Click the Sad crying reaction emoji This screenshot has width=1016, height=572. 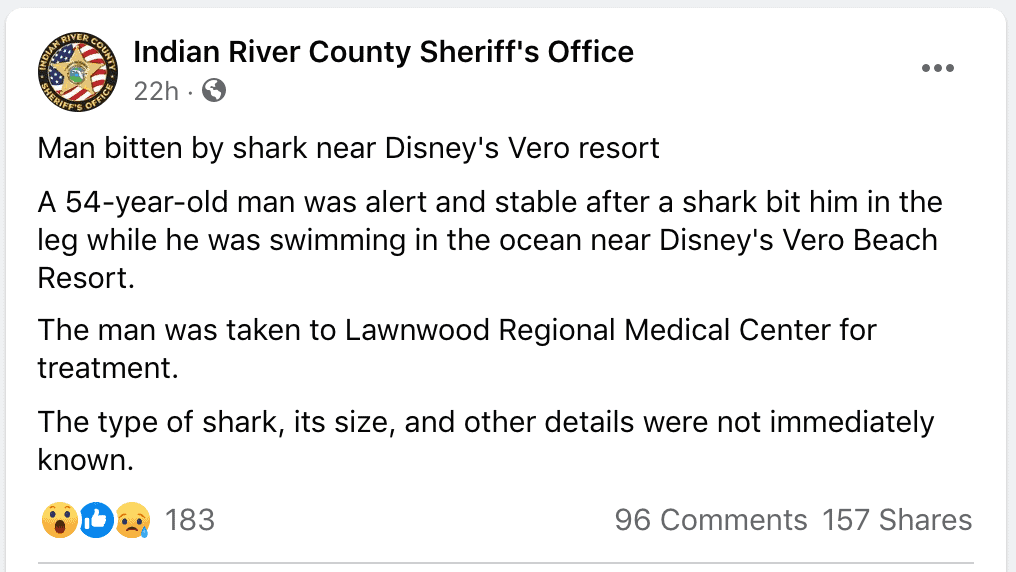coord(133,520)
